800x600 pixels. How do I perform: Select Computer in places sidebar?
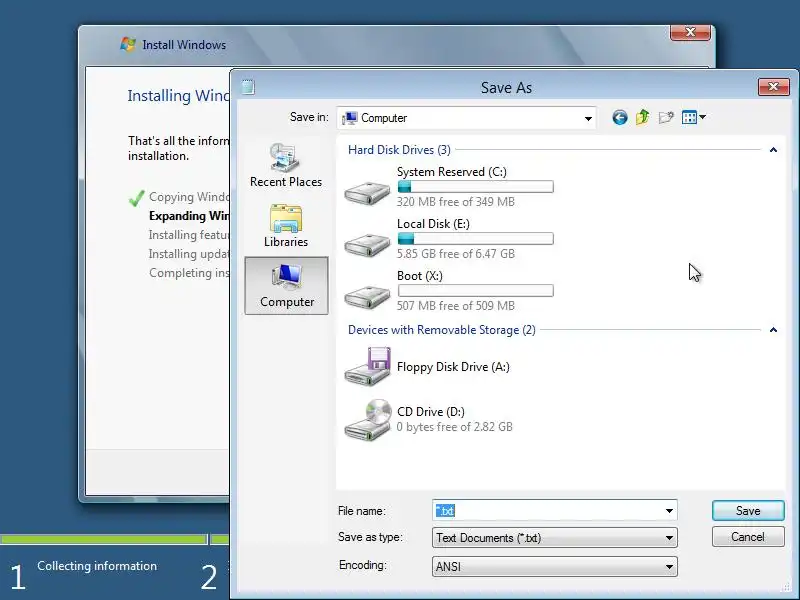click(286, 286)
